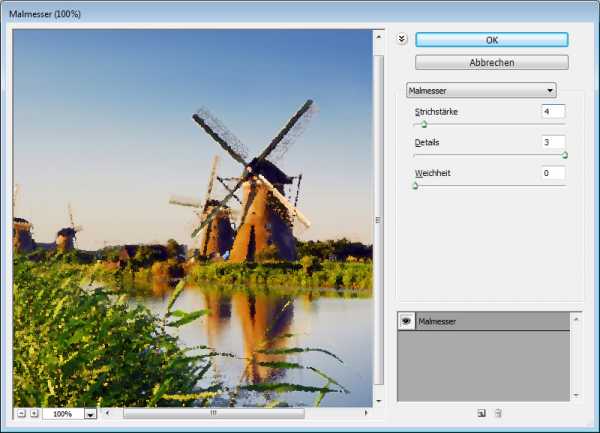This screenshot has width=600, height=433.
Task: Click the Details slider handle
Action: [x=565, y=155]
